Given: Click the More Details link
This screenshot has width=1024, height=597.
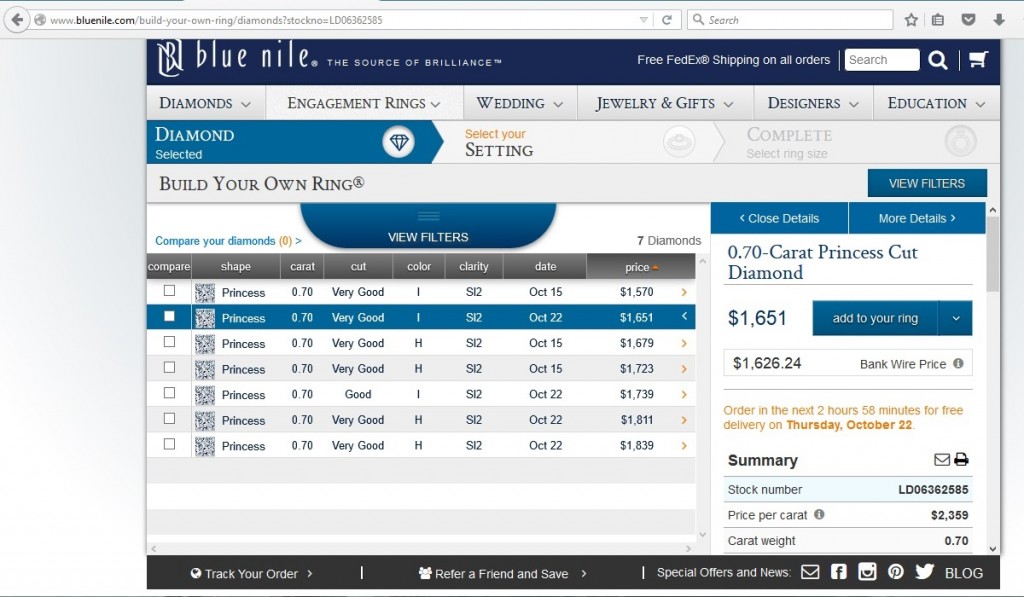Looking at the screenshot, I should click(916, 218).
